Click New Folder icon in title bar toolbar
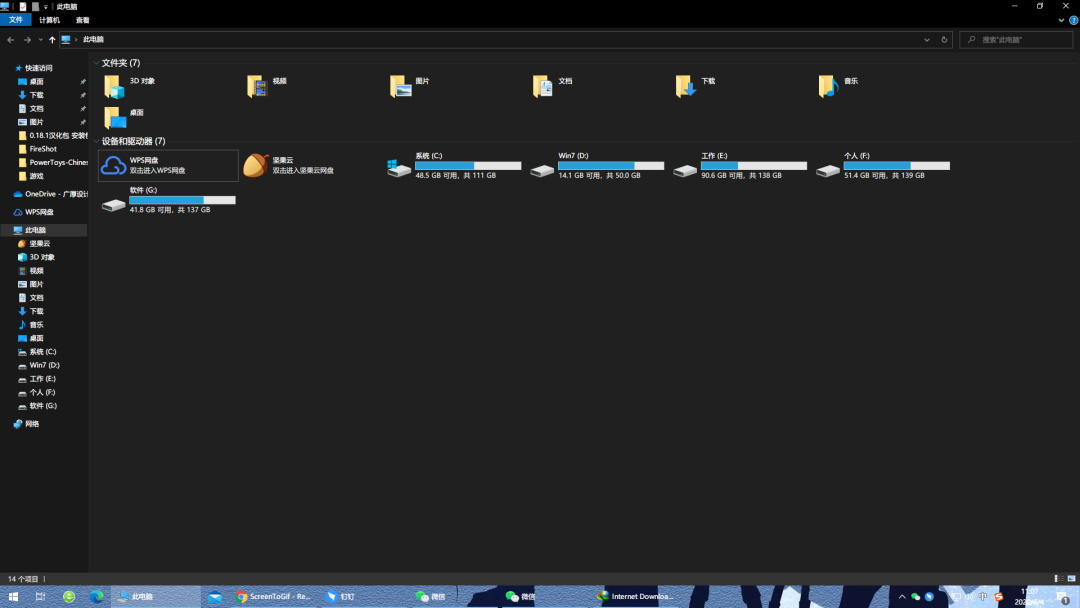 (x=35, y=6)
